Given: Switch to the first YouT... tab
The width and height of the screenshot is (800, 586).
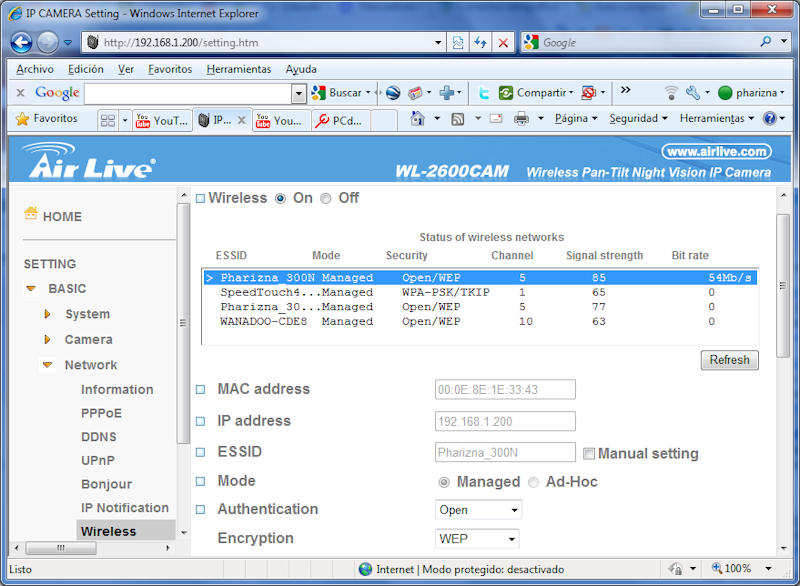Looking at the screenshot, I should tap(162, 120).
